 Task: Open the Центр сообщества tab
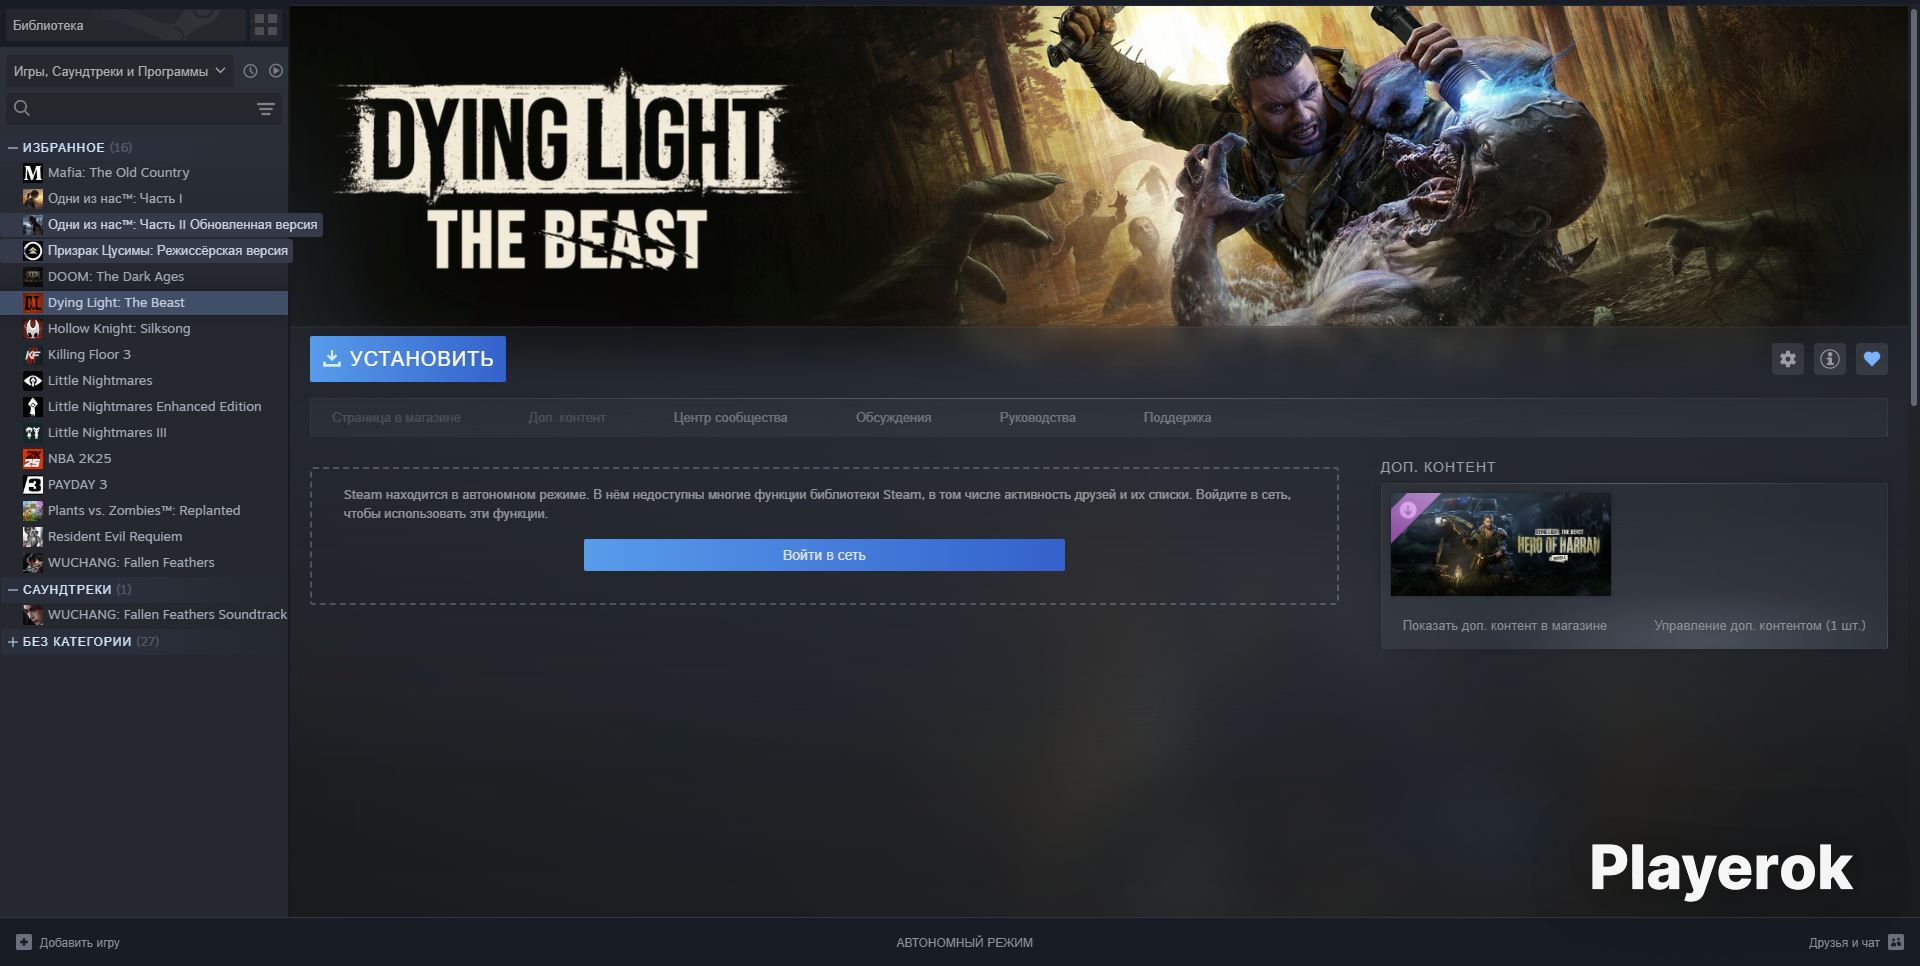click(730, 418)
